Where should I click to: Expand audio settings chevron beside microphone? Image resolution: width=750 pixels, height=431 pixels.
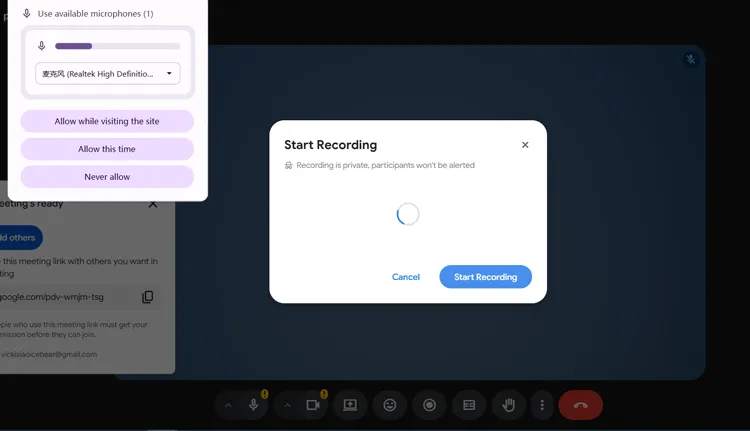(x=228, y=405)
